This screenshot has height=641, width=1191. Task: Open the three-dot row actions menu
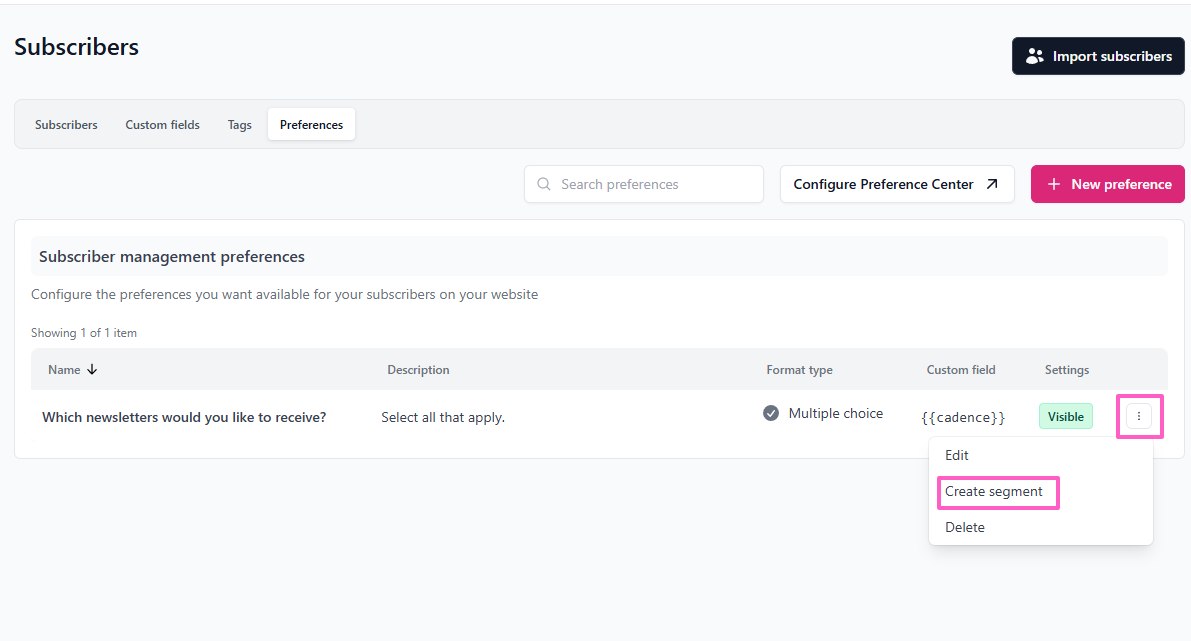[1139, 416]
